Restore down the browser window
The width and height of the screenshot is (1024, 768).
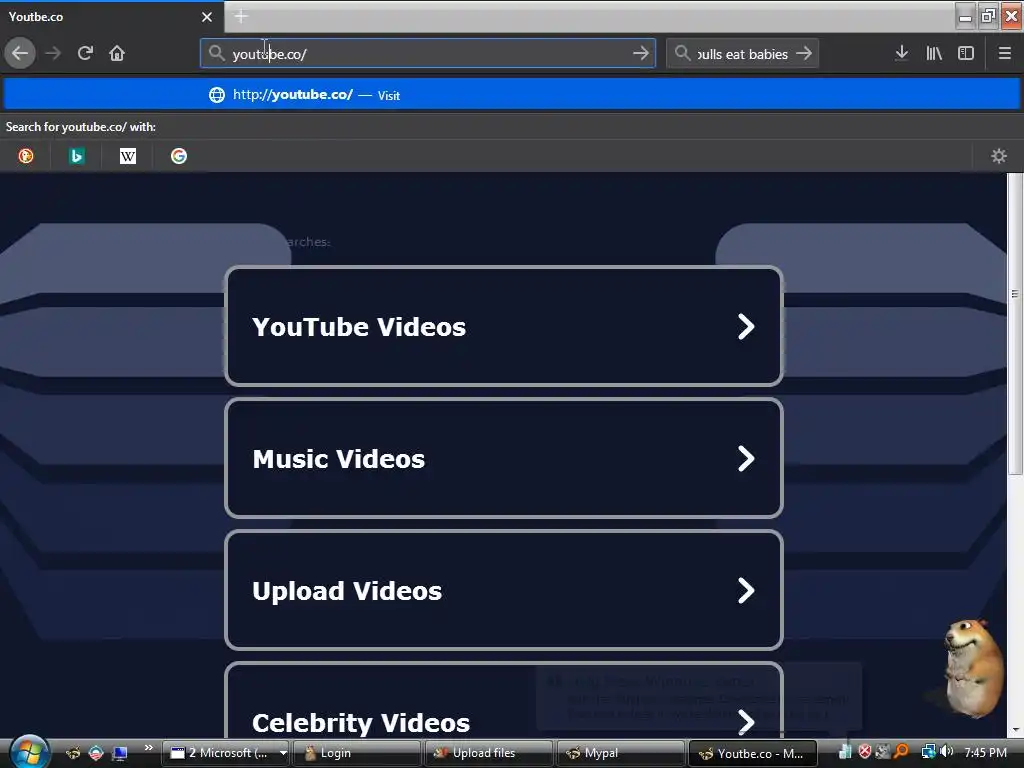(989, 16)
